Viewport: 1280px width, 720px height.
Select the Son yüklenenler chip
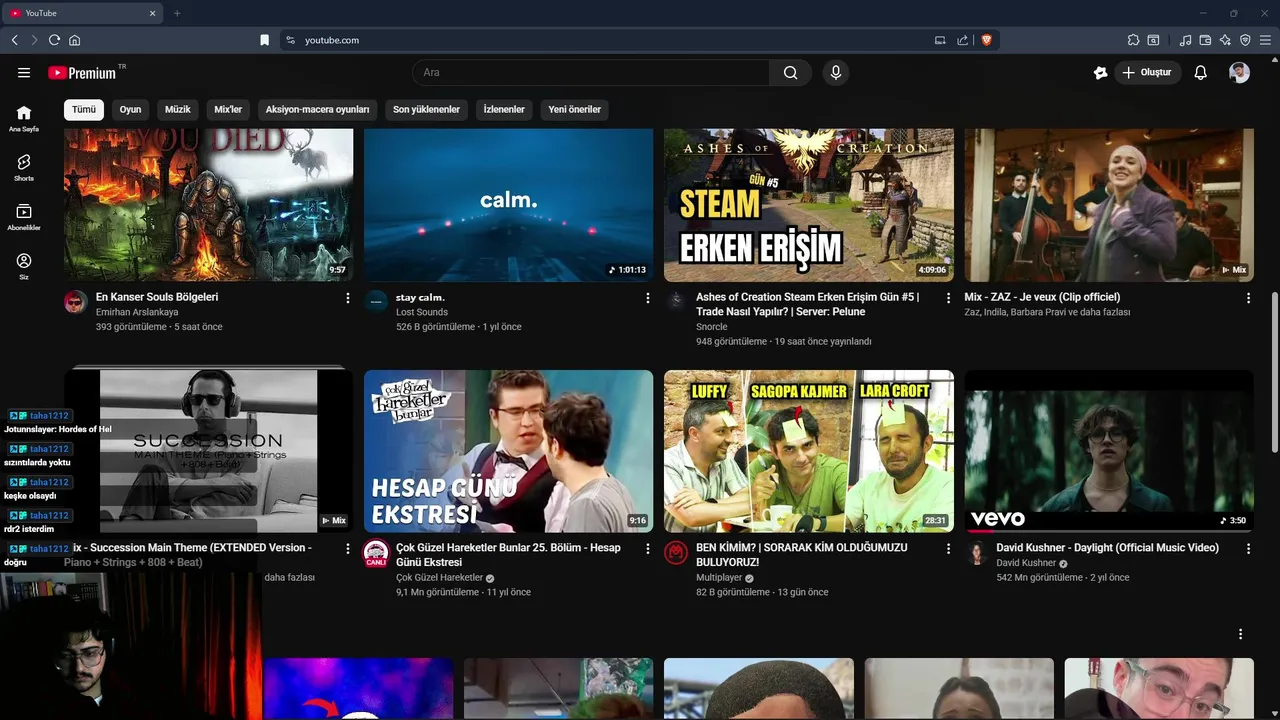pyautogui.click(x=426, y=109)
